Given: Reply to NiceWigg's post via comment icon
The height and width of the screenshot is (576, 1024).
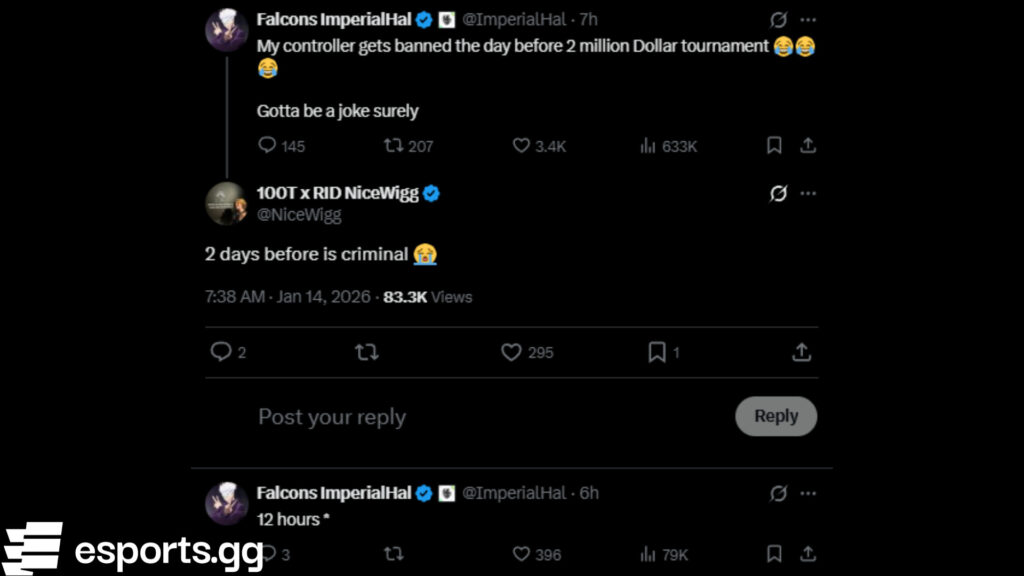Looking at the screenshot, I should pos(221,352).
